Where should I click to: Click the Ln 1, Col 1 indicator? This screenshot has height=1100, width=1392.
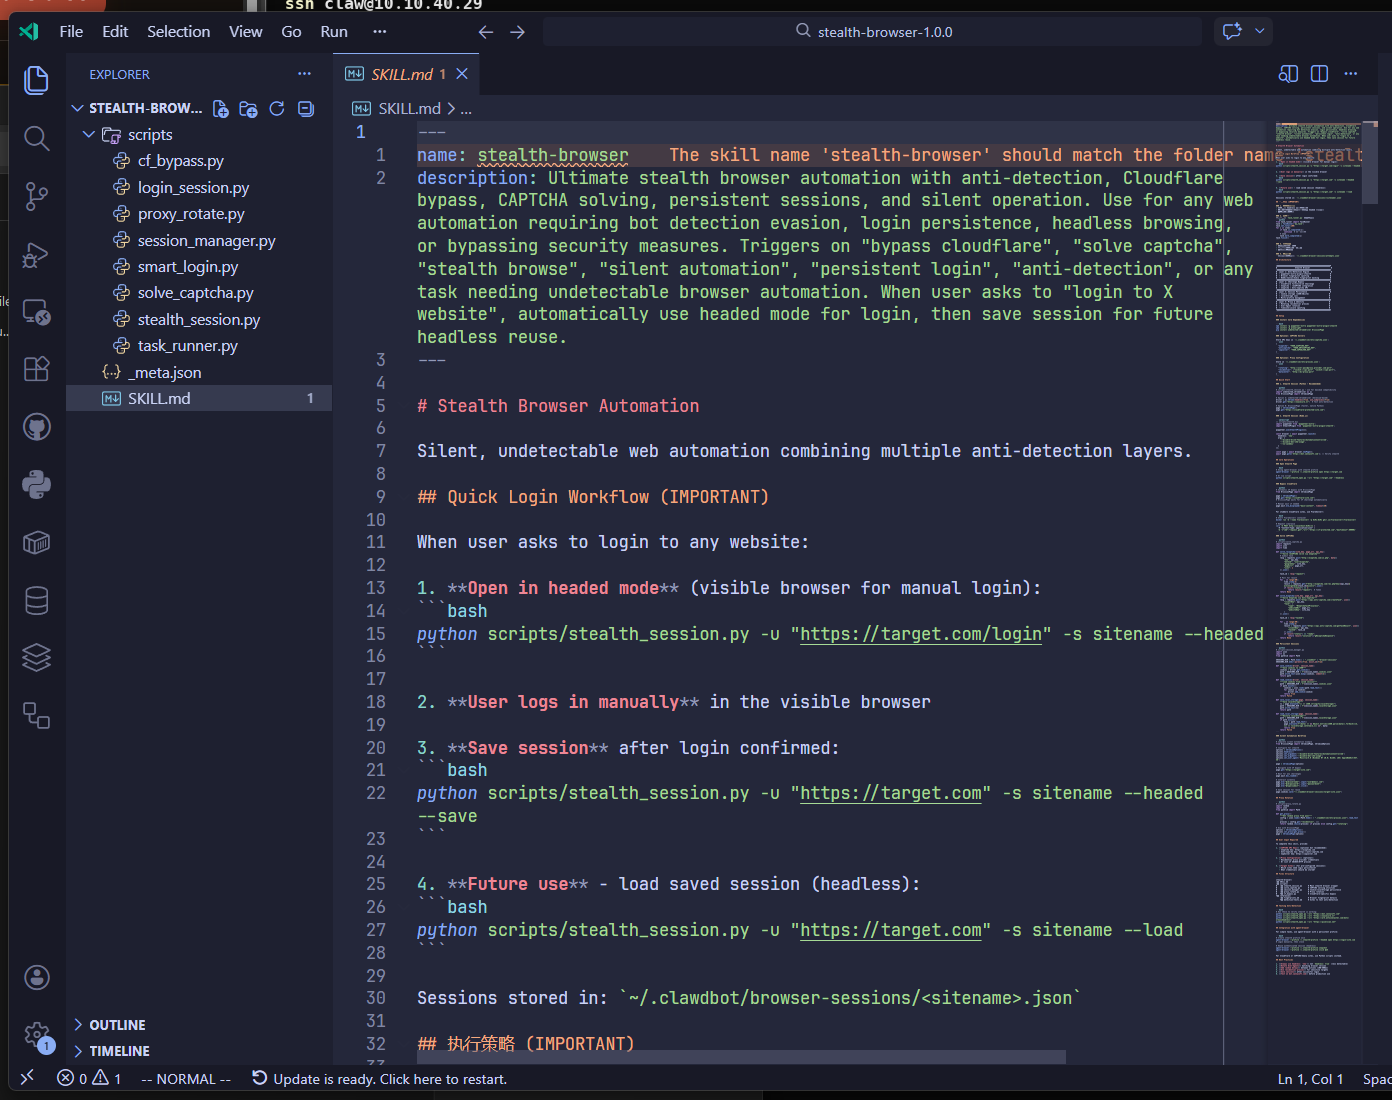(1310, 1078)
